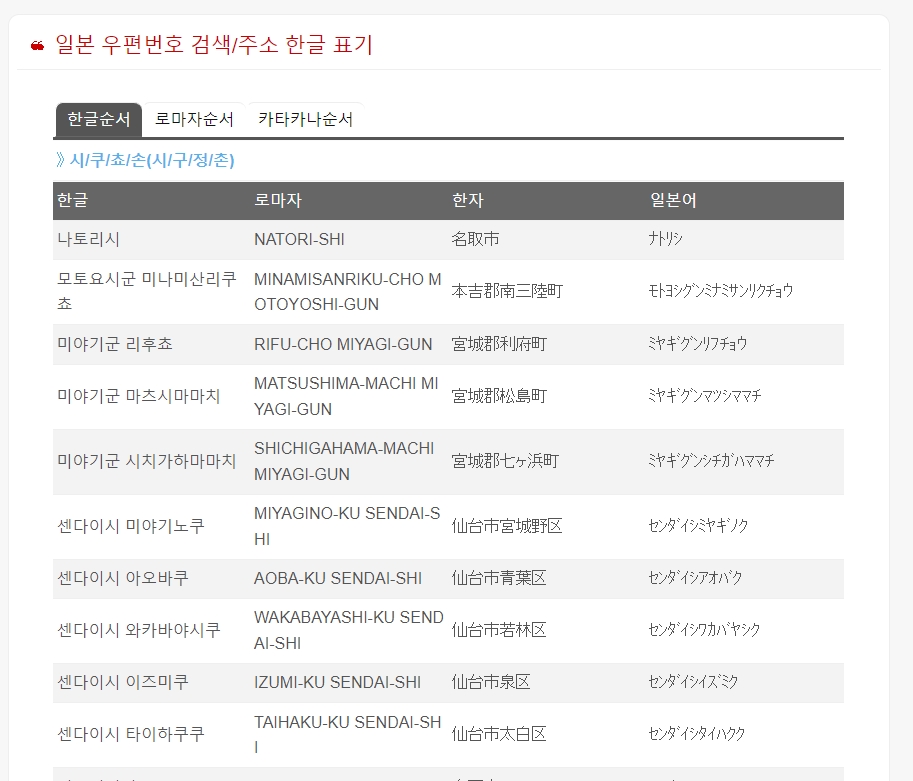Switch to the 로마자순서 tab

pos(194,118)
